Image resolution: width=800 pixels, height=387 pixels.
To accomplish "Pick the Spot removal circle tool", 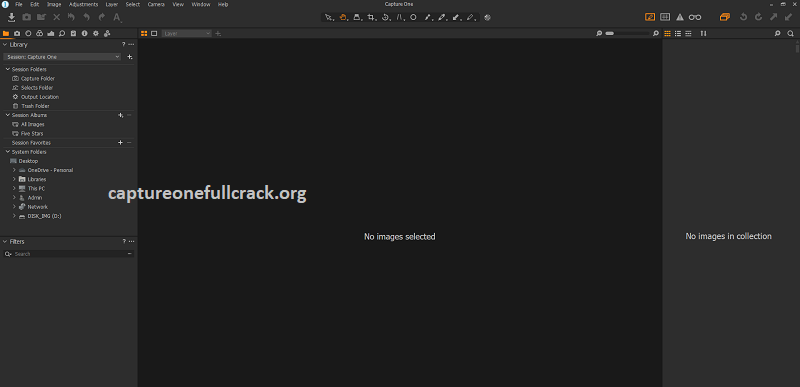I will point(413,17).
